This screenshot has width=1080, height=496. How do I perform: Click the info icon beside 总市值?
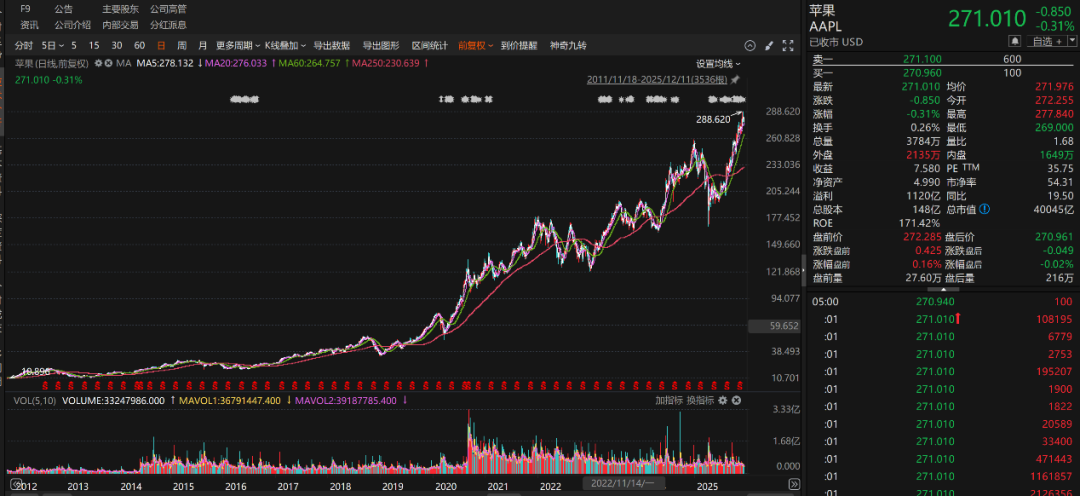pyautogui.click(x=986, y=209)
